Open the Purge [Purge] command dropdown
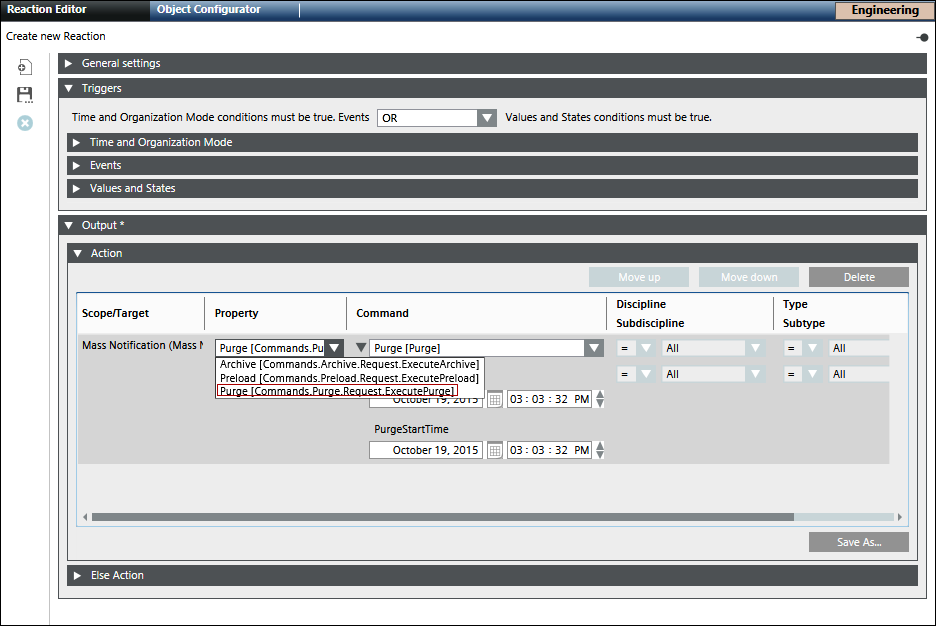The height and width of the screenshot is (626, 936). (594, 348)
